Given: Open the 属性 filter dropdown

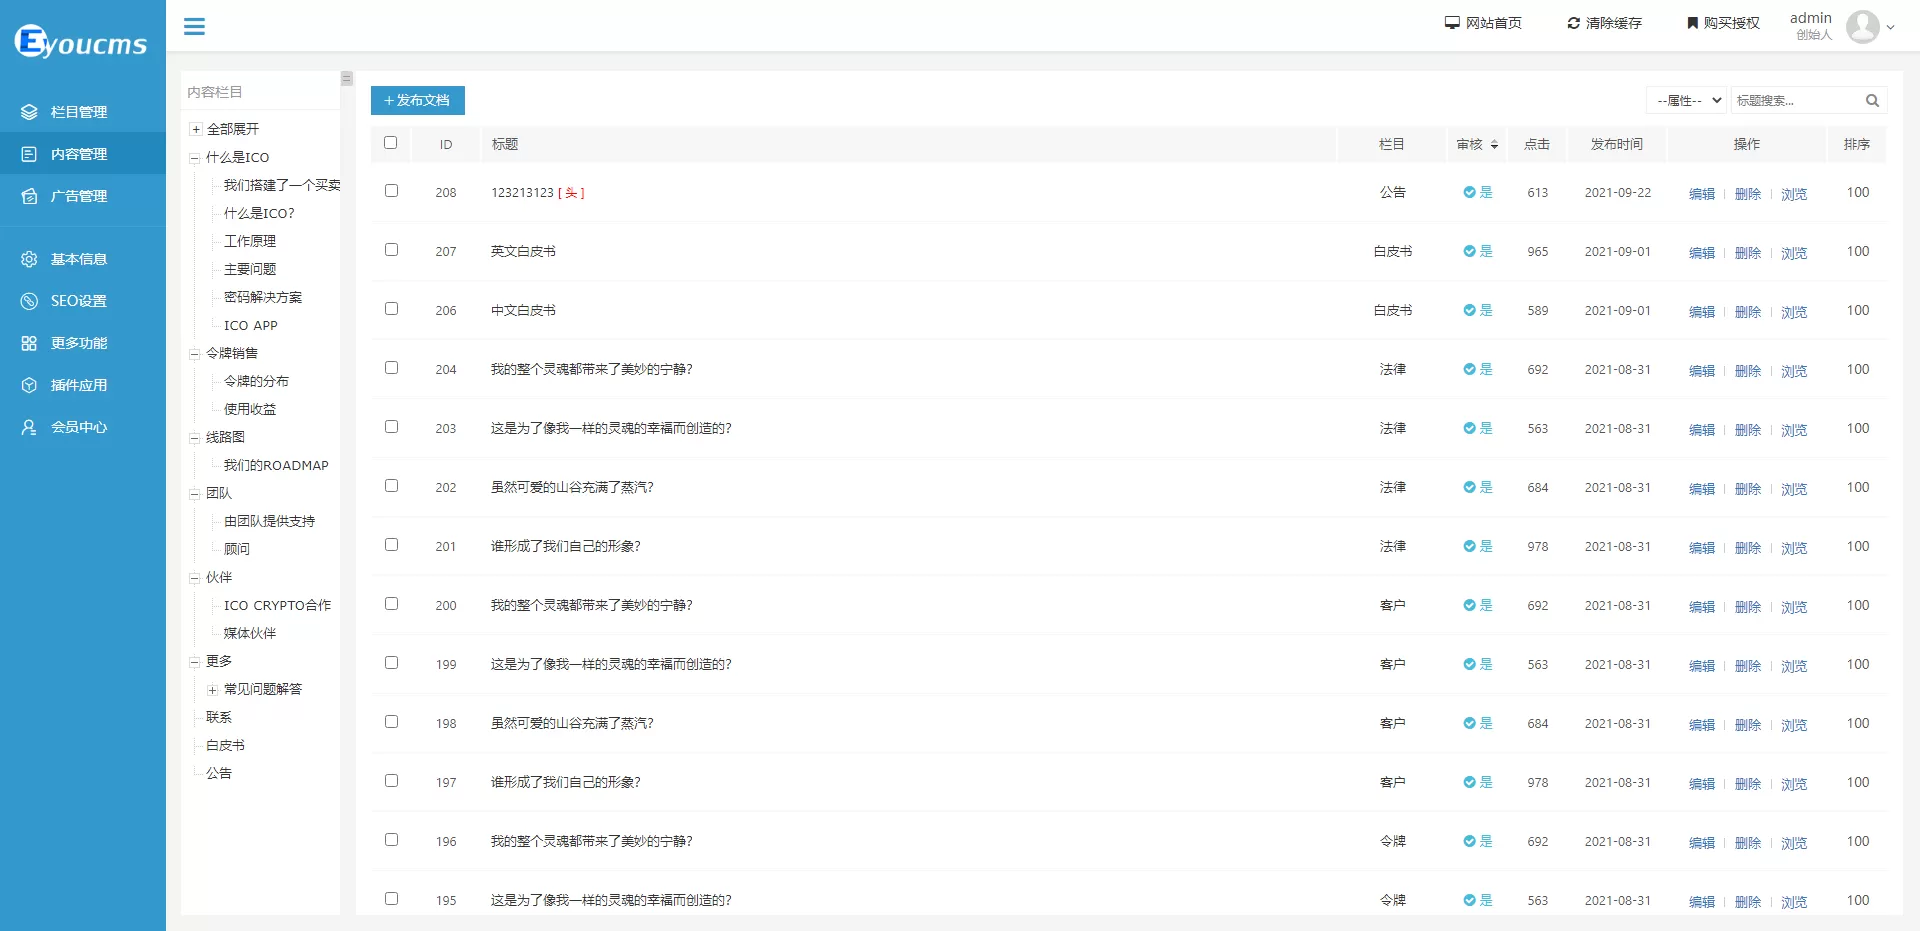Looking at the screenshot, I should click(1688, 101).
